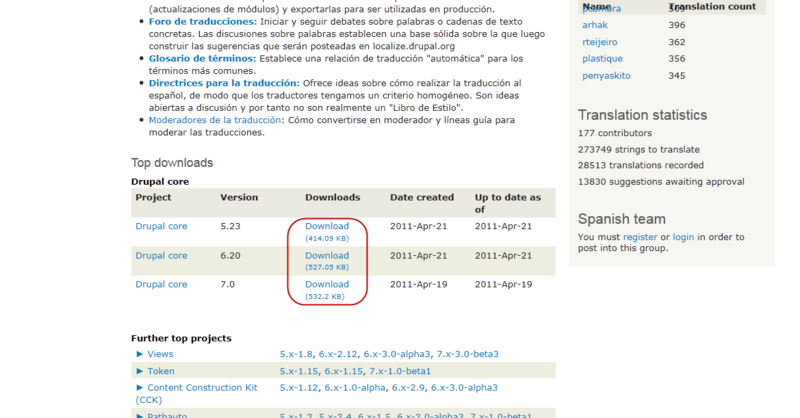Image resolution: width=800 pixels, height=418 pixels.
Task: Click the login link for Spanish team
Action: click(x=683, y=237)
